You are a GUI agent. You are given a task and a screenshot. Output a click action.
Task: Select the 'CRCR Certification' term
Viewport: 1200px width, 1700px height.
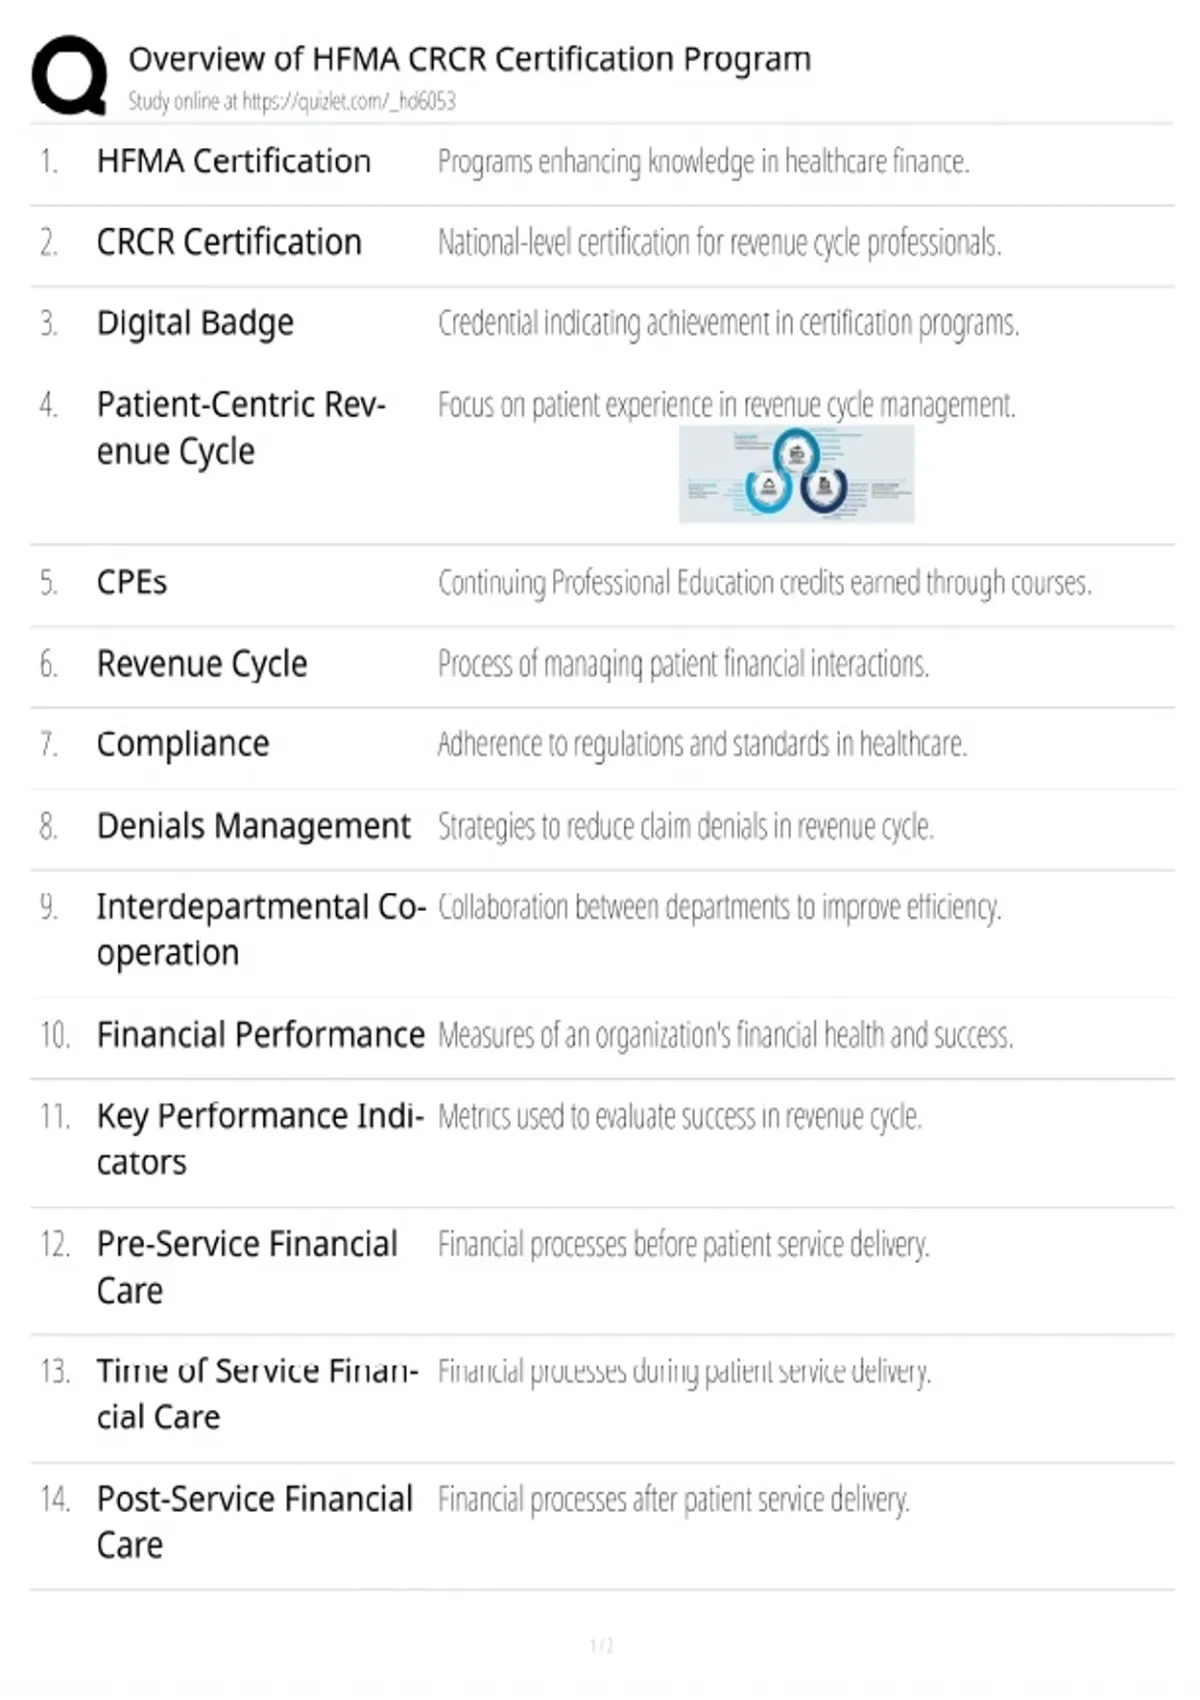tap(229, 242)
